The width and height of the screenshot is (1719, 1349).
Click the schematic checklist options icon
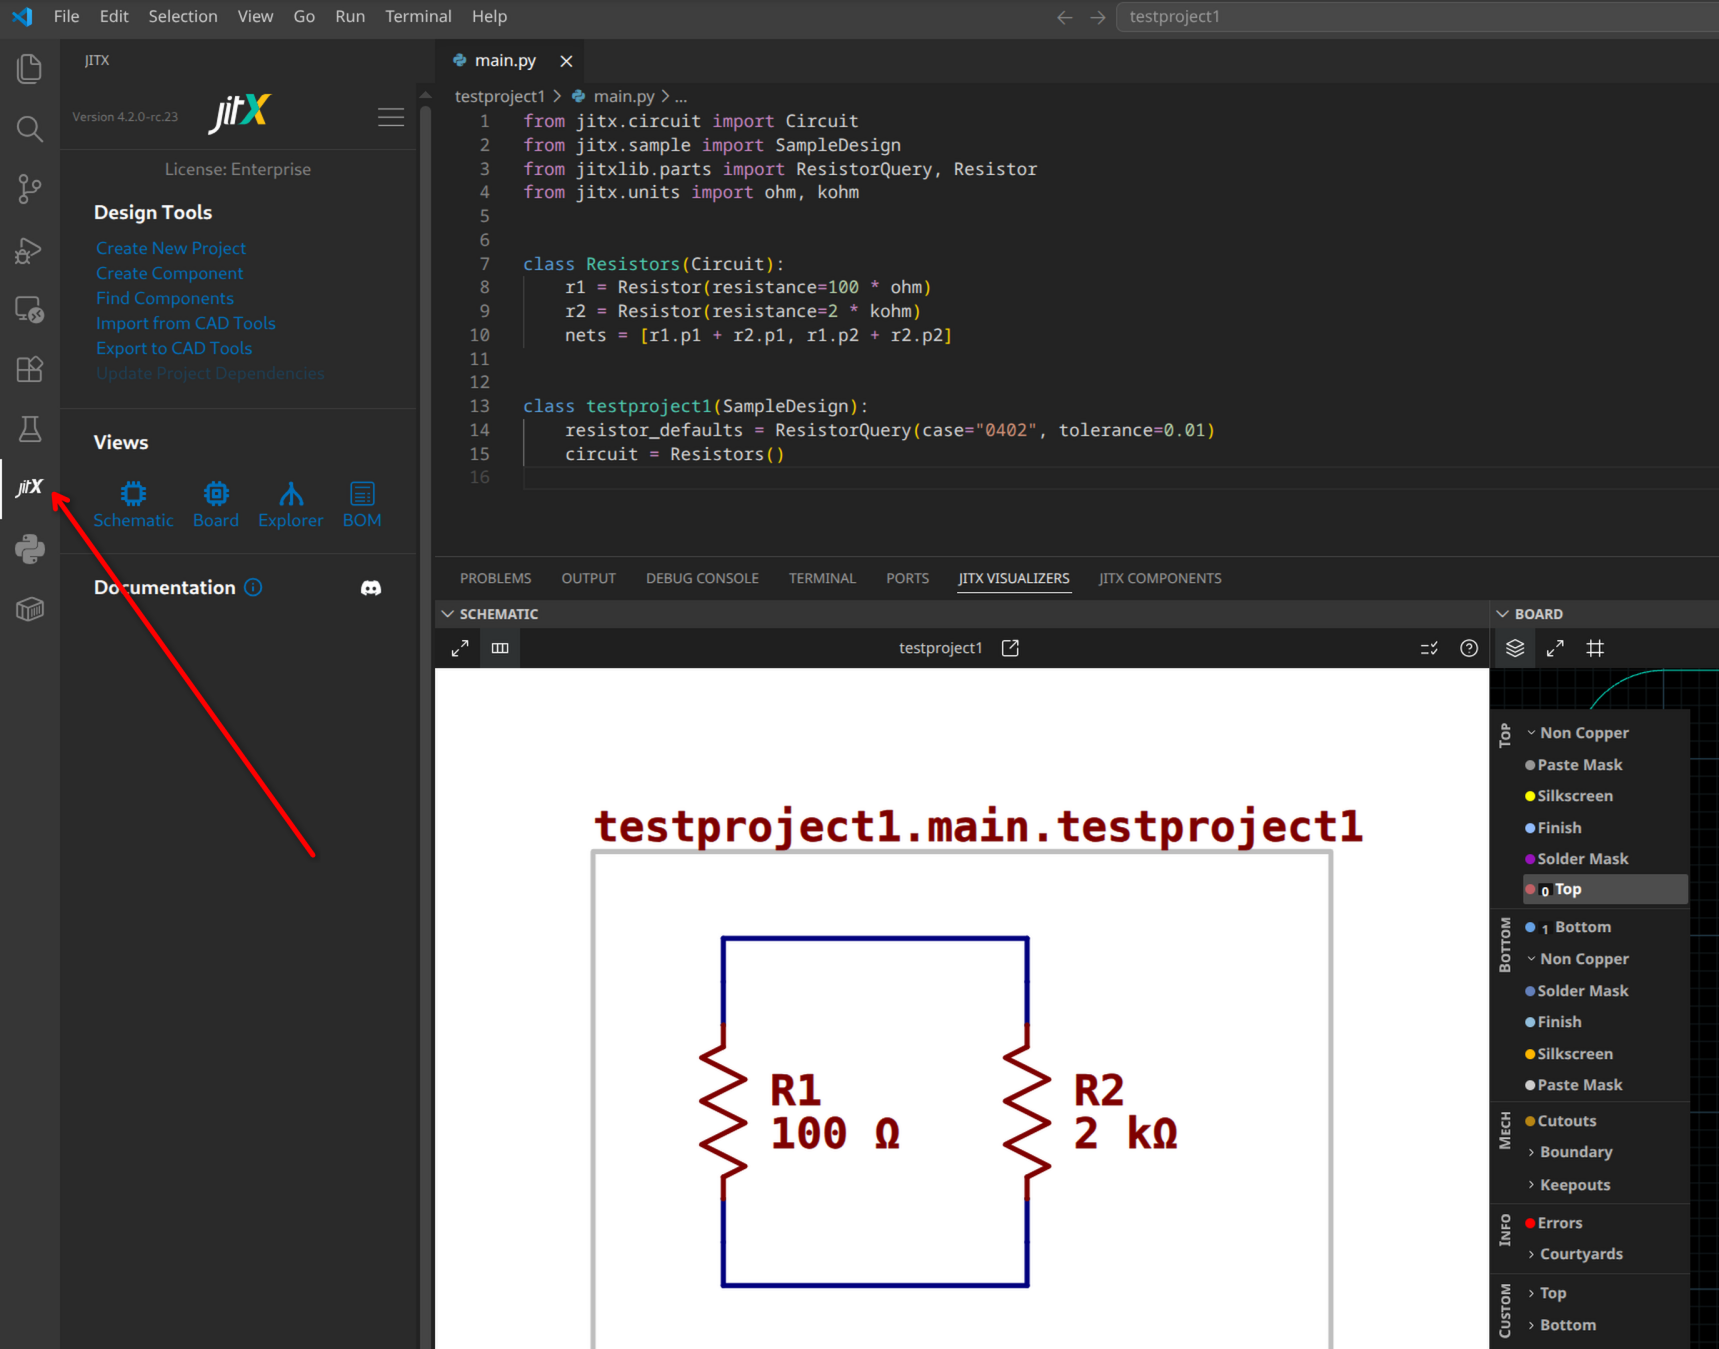(1429, 648)
